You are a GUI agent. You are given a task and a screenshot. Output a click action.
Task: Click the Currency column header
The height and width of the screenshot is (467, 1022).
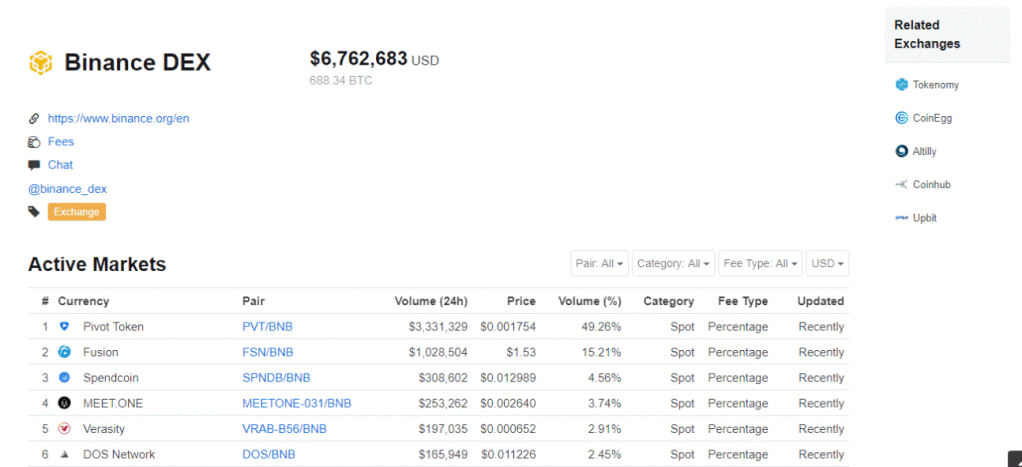[83, 301]
